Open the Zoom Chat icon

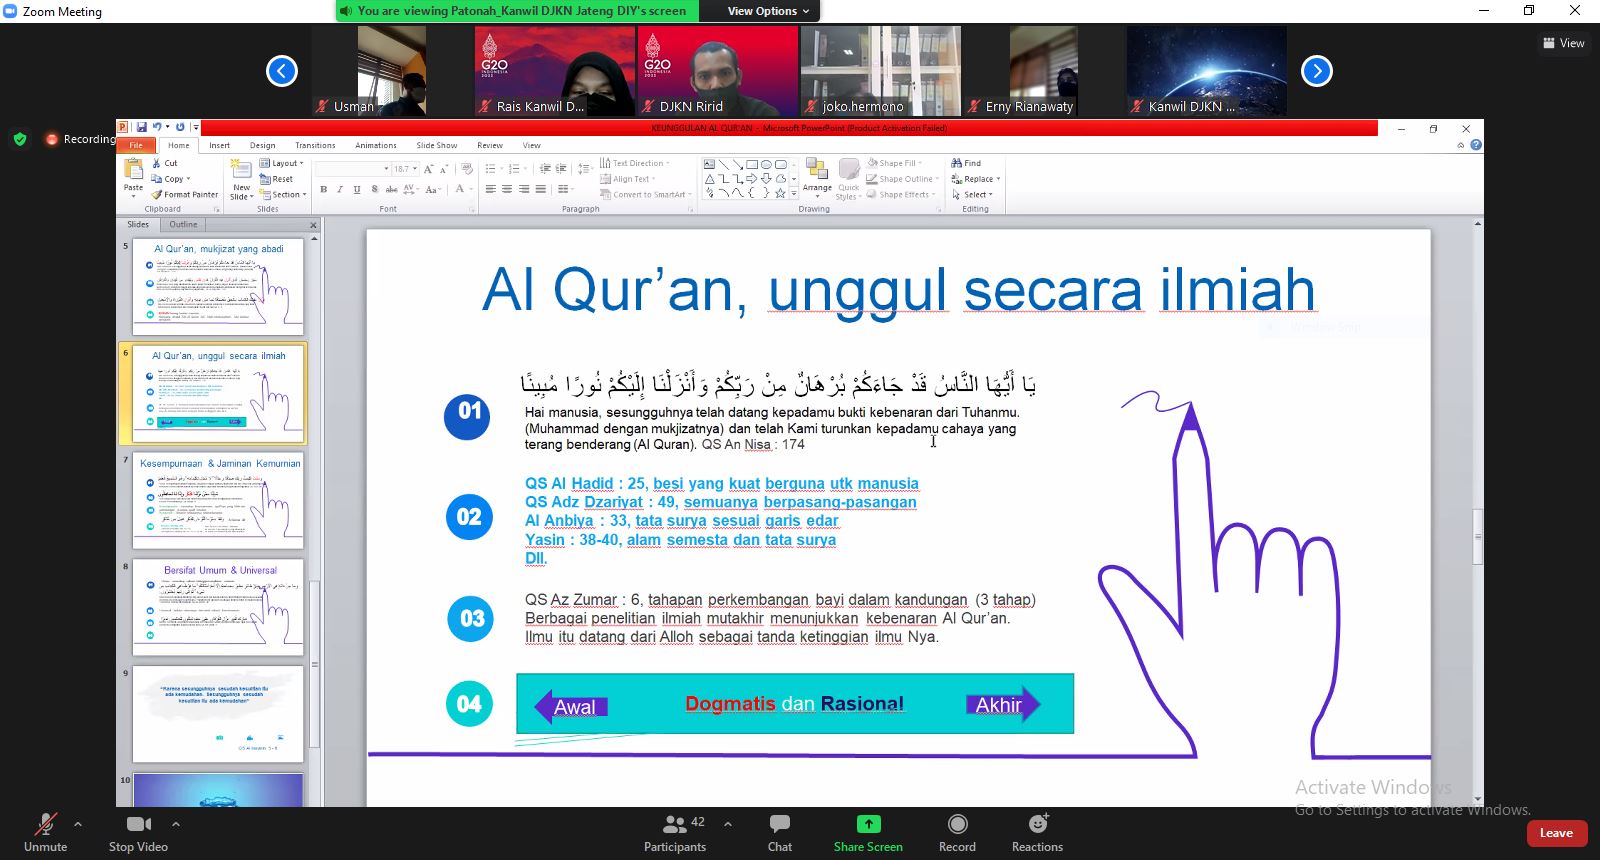(780, 824)
